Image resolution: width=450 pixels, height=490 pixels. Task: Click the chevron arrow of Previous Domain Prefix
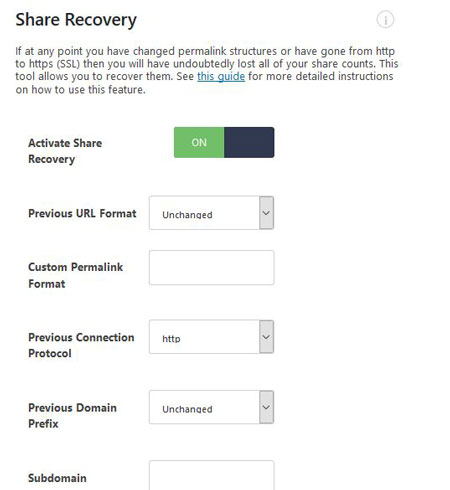(x=266, y=407)
